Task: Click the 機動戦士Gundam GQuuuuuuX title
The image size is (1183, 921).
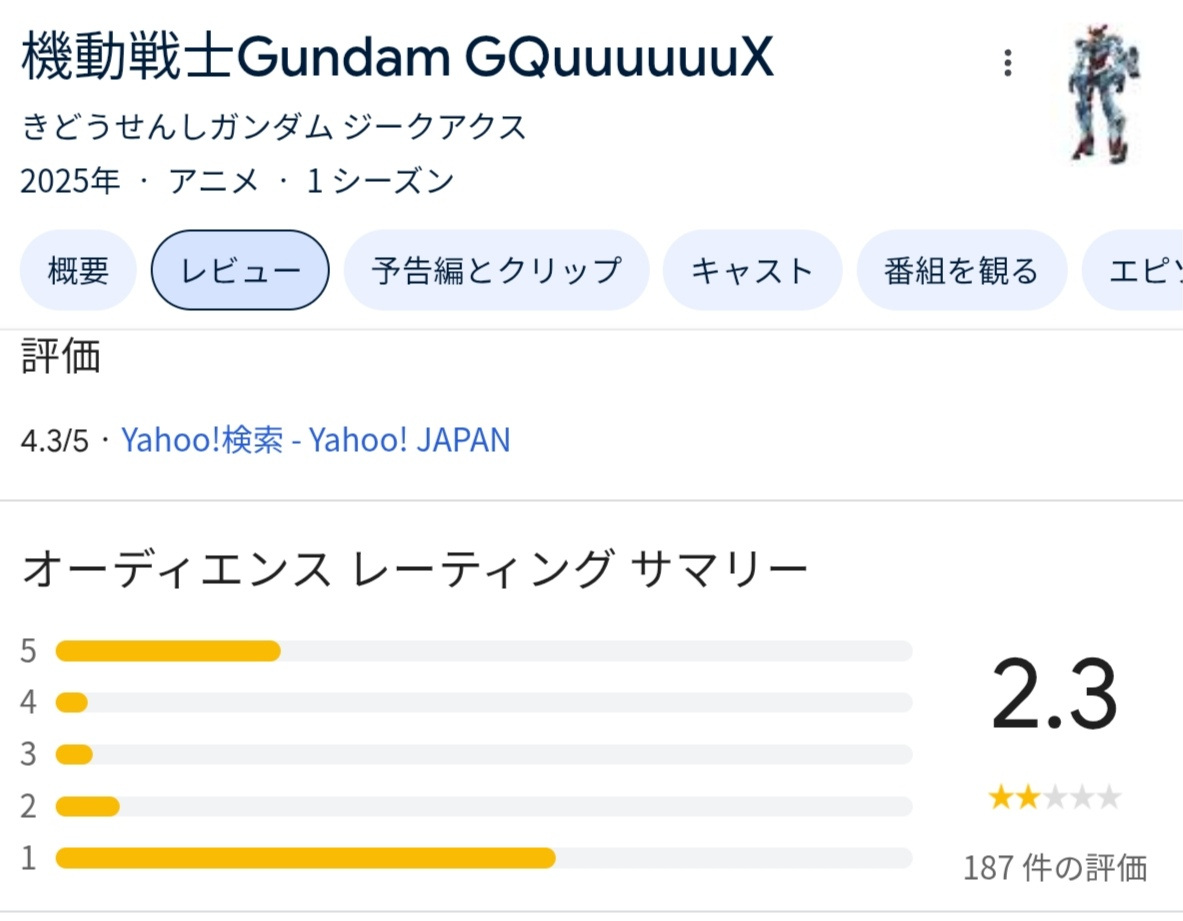Action: point(398,57)
